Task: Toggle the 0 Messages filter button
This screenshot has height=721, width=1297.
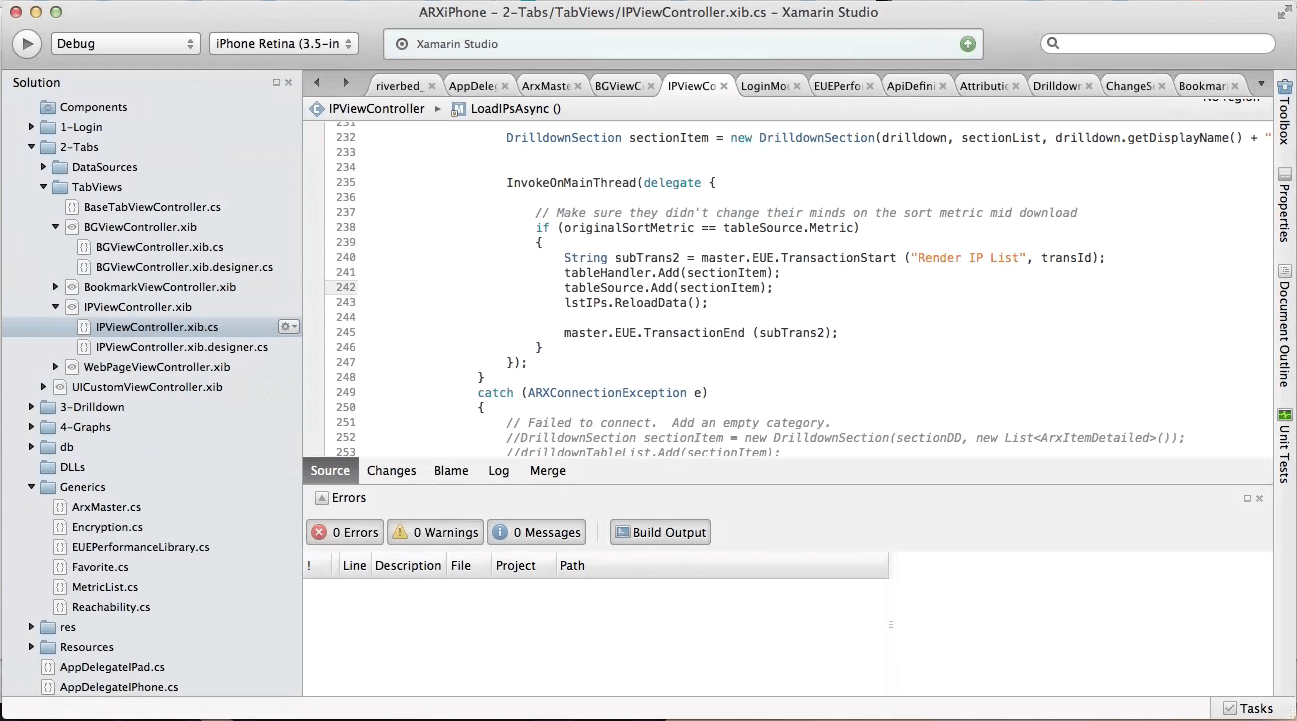Action: pos(537,532)
